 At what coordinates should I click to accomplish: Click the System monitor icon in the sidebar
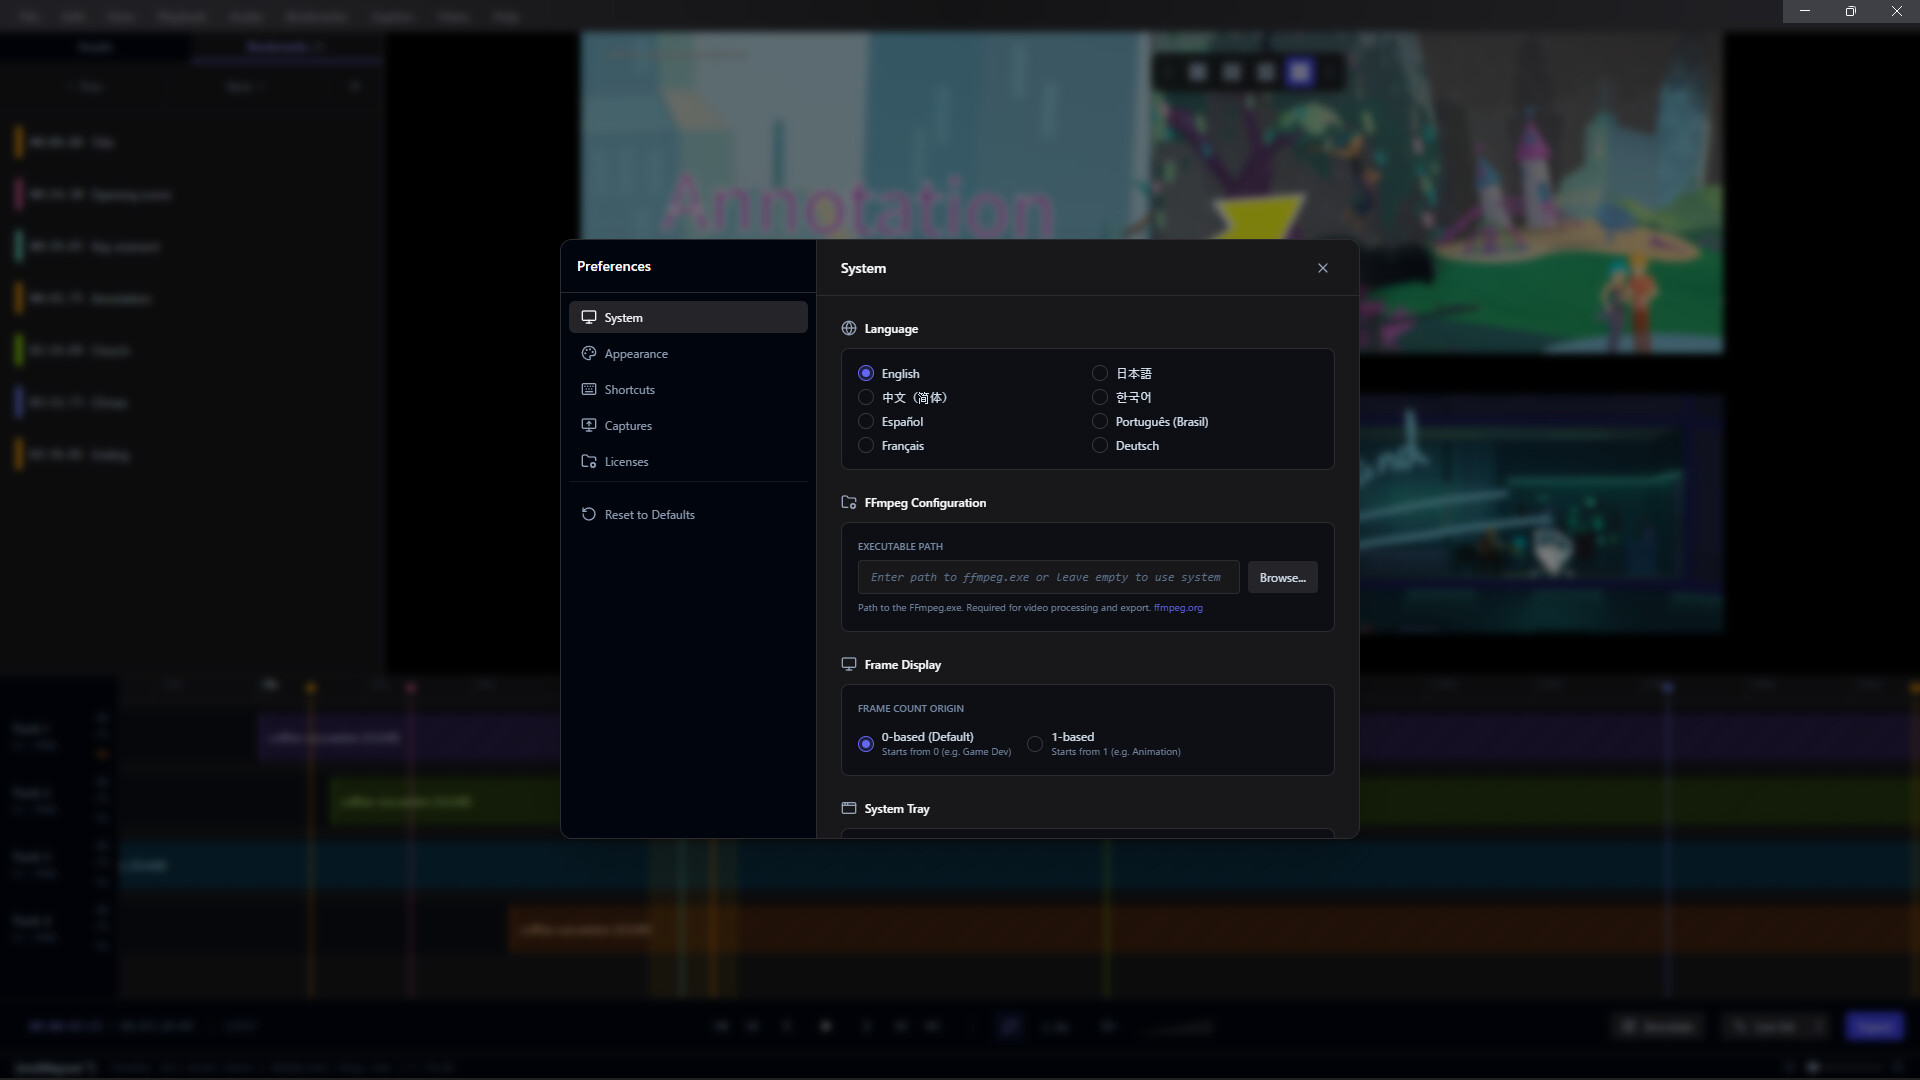(590, 317)
